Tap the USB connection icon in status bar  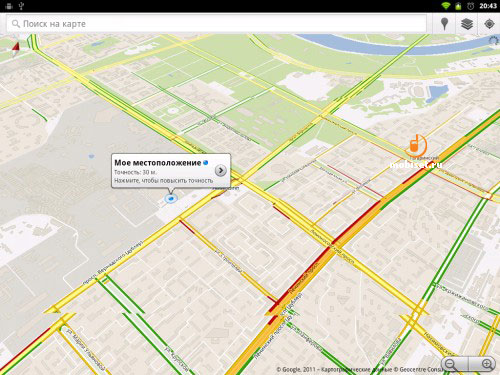(22, 6)
